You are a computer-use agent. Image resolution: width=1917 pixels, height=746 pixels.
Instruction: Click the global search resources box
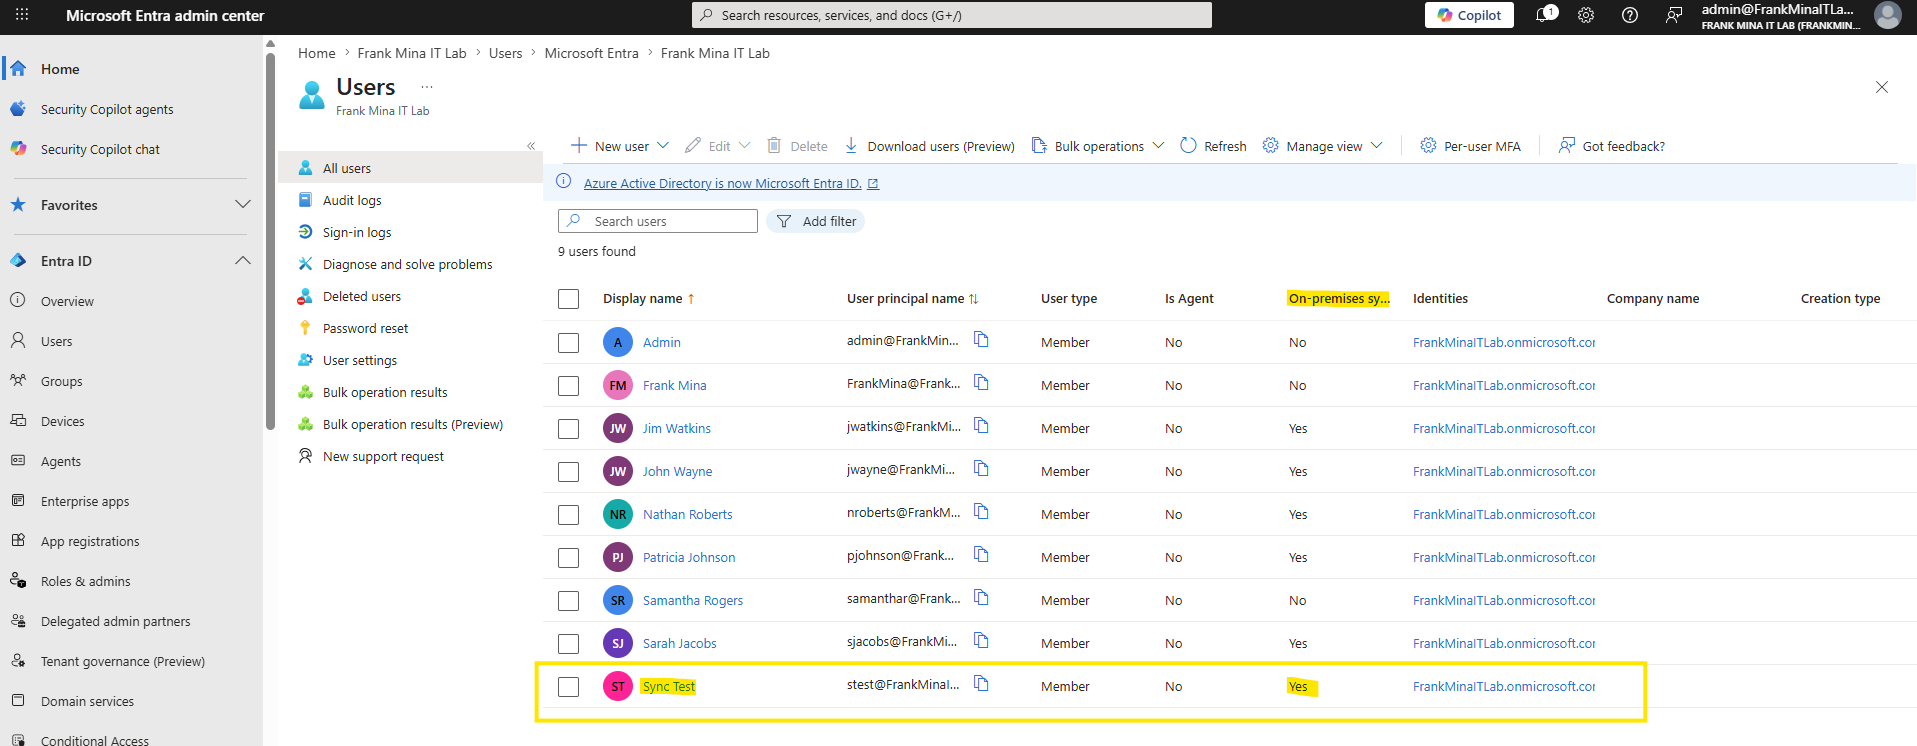coord(952,15)
